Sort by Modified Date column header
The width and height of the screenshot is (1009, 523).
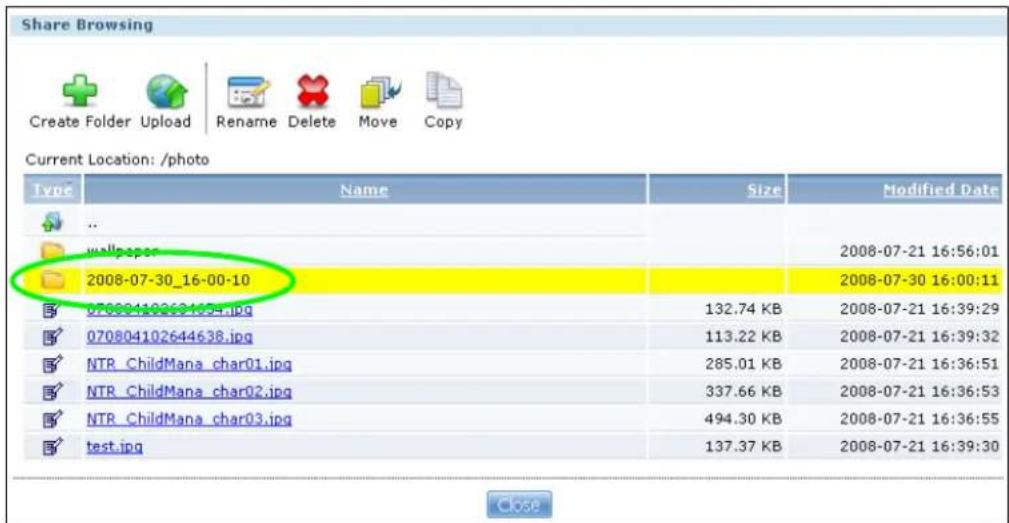(941, 190)
